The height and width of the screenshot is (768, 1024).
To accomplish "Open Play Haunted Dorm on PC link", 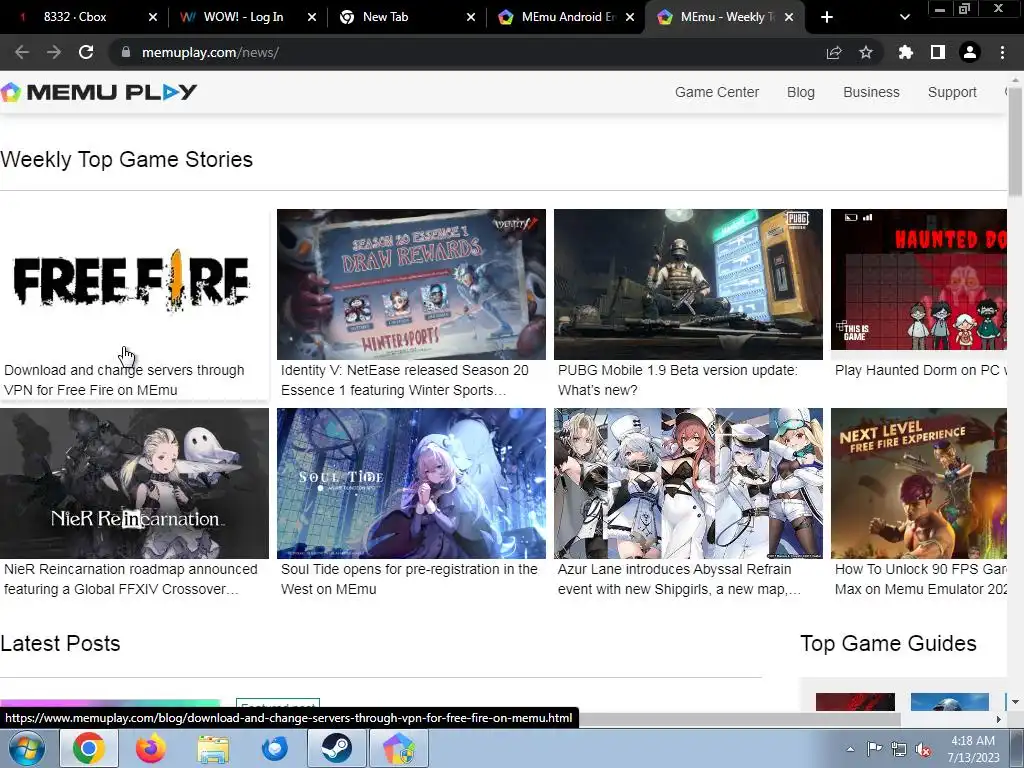I will coord(921,370).
